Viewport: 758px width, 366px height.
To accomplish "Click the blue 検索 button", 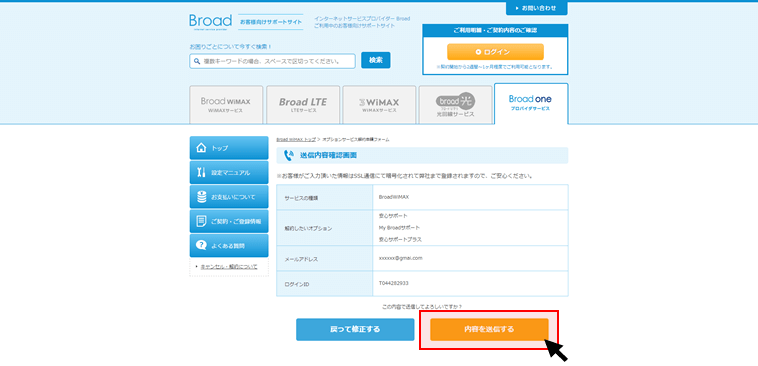I will pos(376,60).
